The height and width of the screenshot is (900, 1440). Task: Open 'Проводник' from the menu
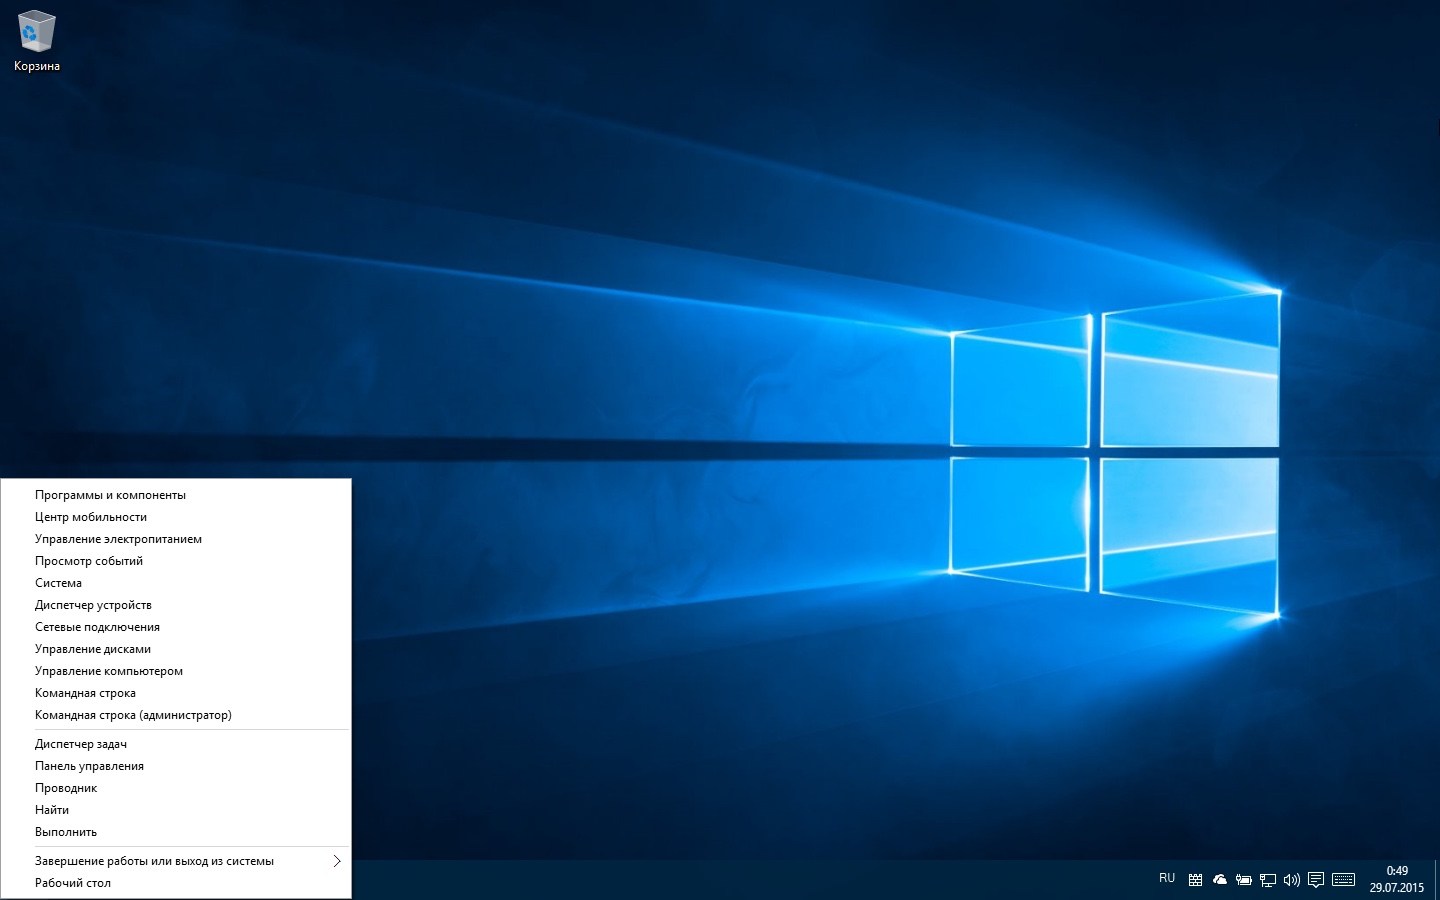[x=66, y=788]
